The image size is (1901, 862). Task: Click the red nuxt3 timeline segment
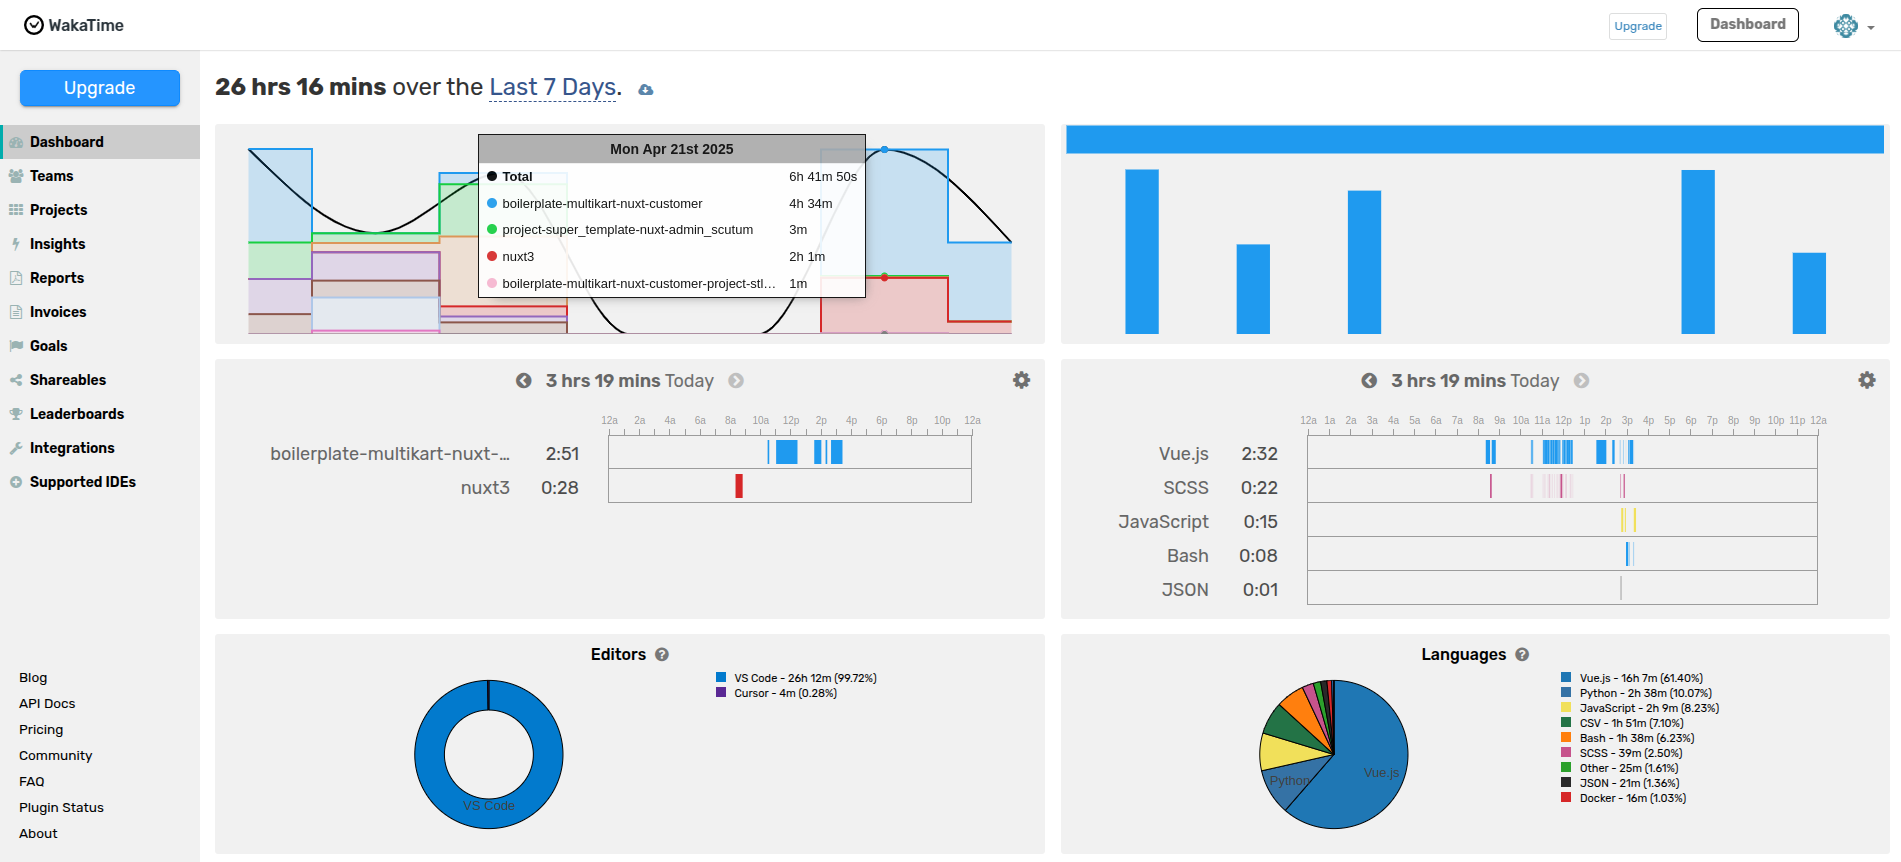pos(739,486)
